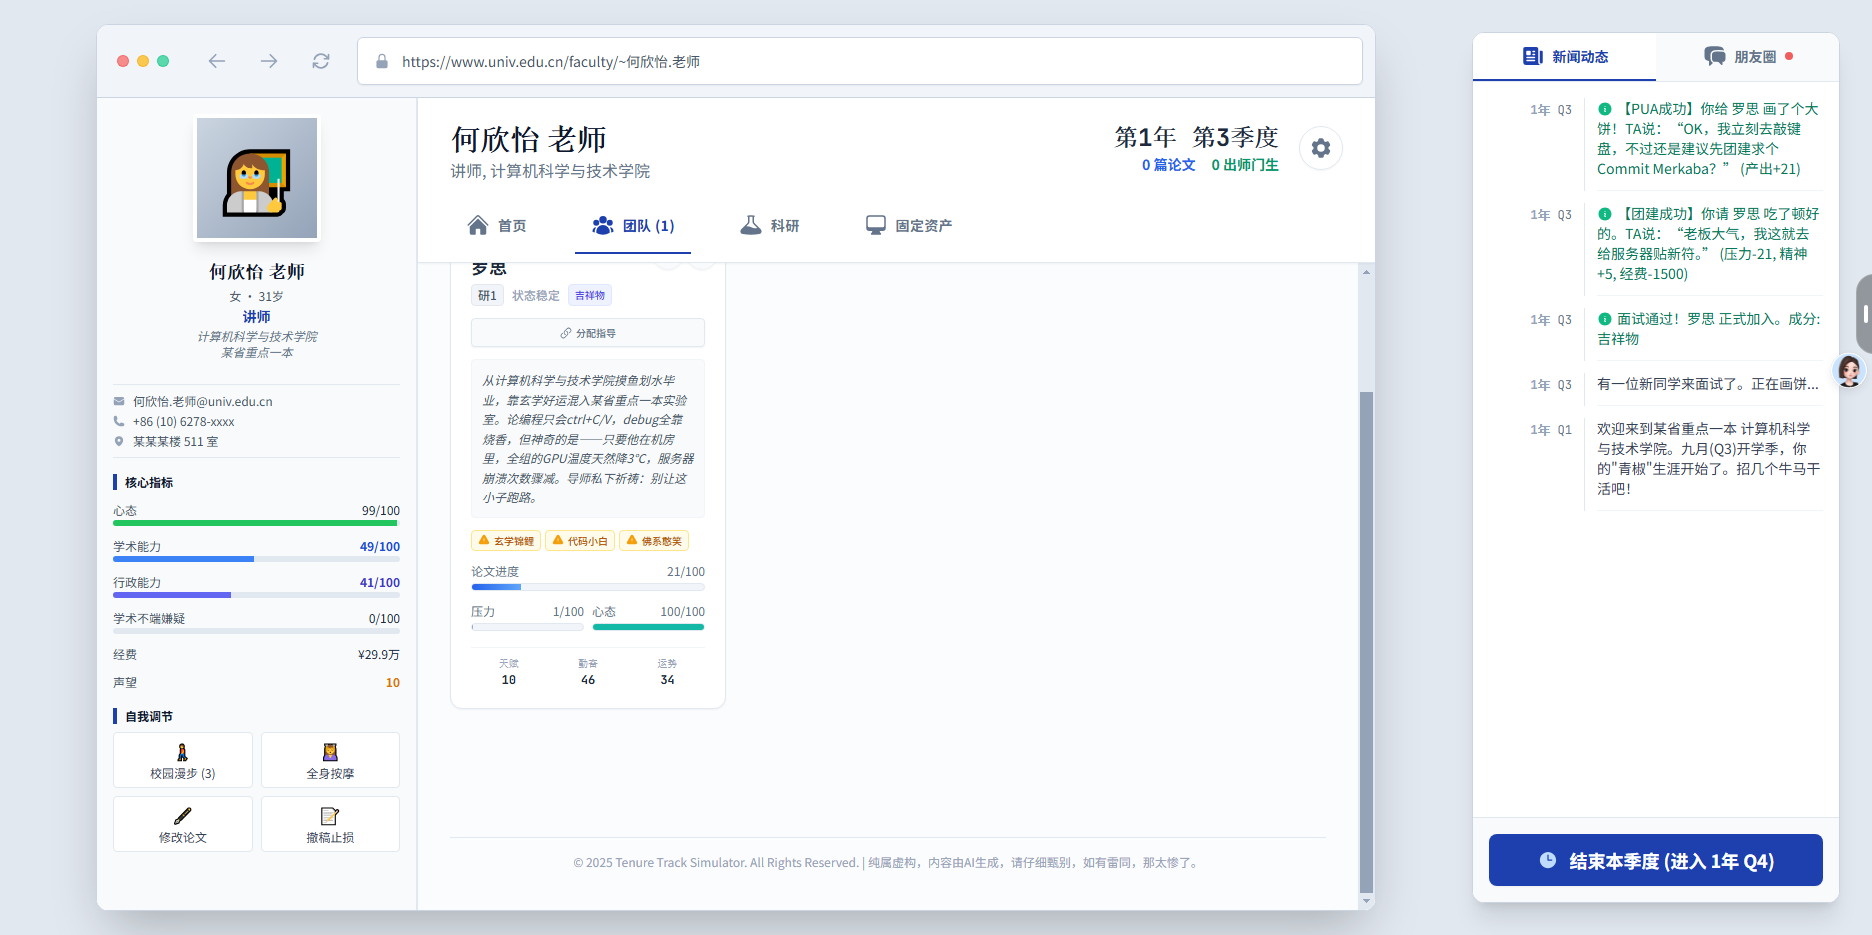Click the 修改论文 pen action
Viewport: 1872px width, 935px height.
click(x=183, y=824)
